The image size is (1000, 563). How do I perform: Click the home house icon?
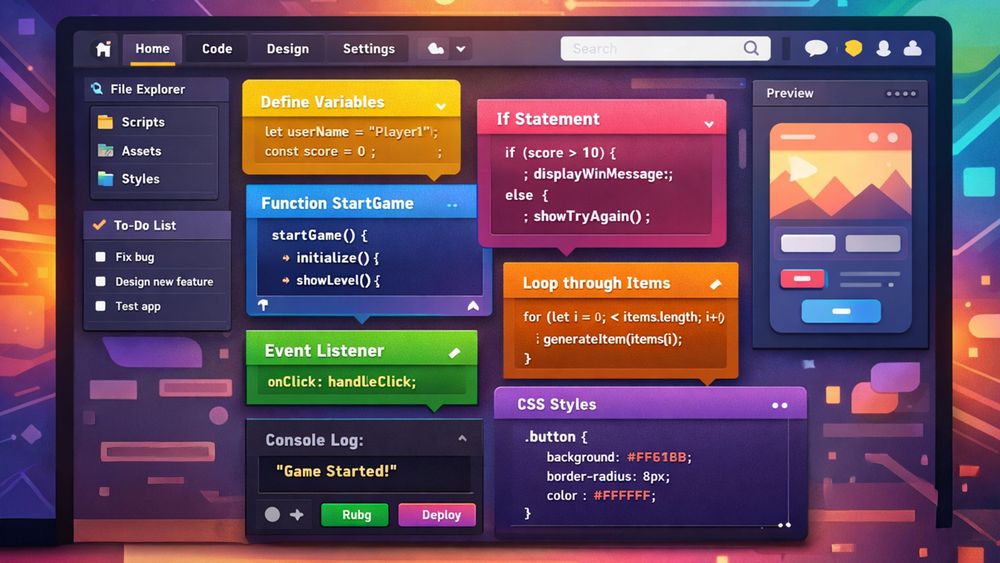coord(103,49)
